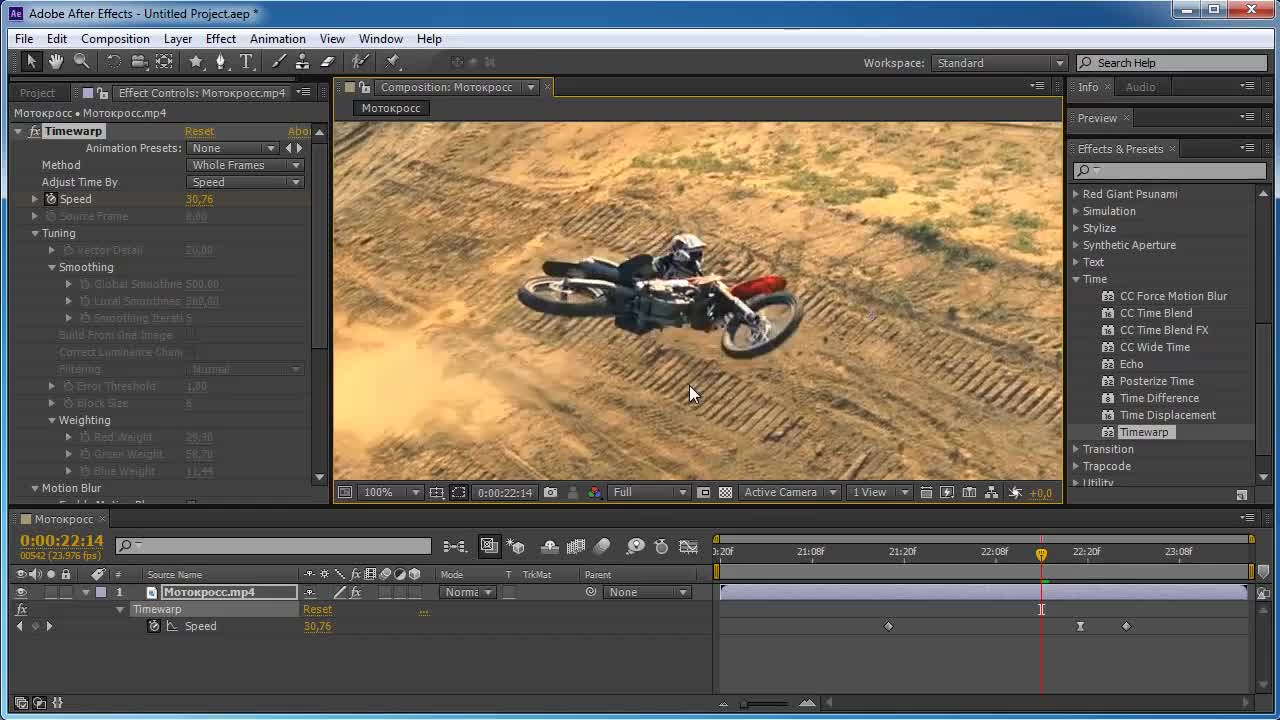Image resolution: width=1280 pixels, height=720 pixels.
Task: Collapse the Time effects category
Action: 1076,279
